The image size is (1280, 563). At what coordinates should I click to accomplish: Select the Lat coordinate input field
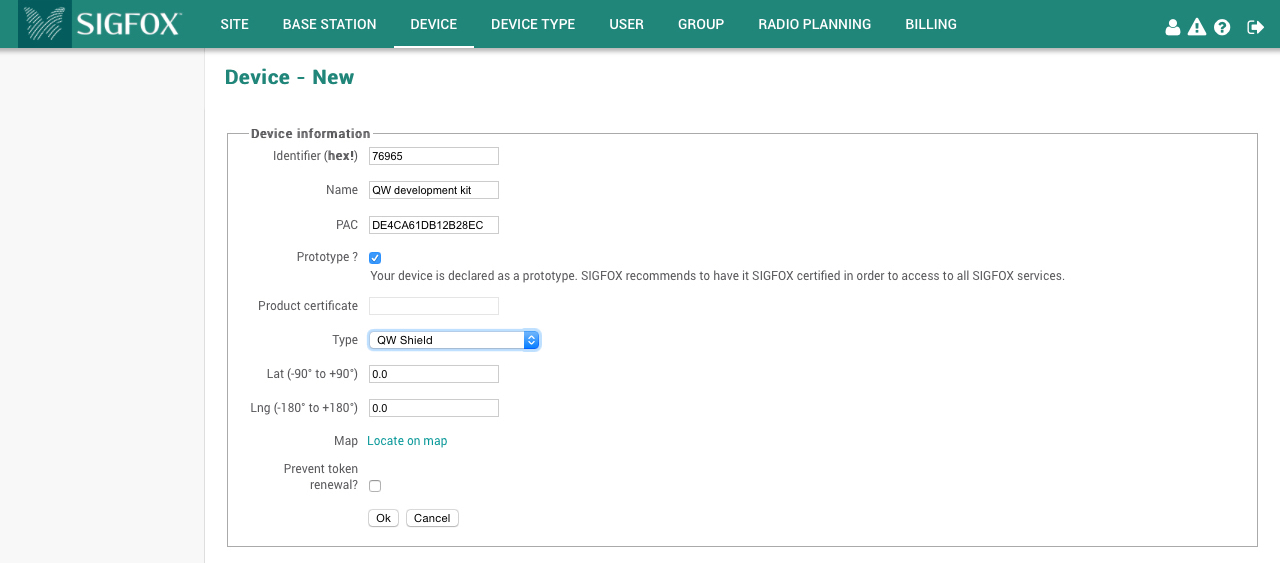[433, 374]
